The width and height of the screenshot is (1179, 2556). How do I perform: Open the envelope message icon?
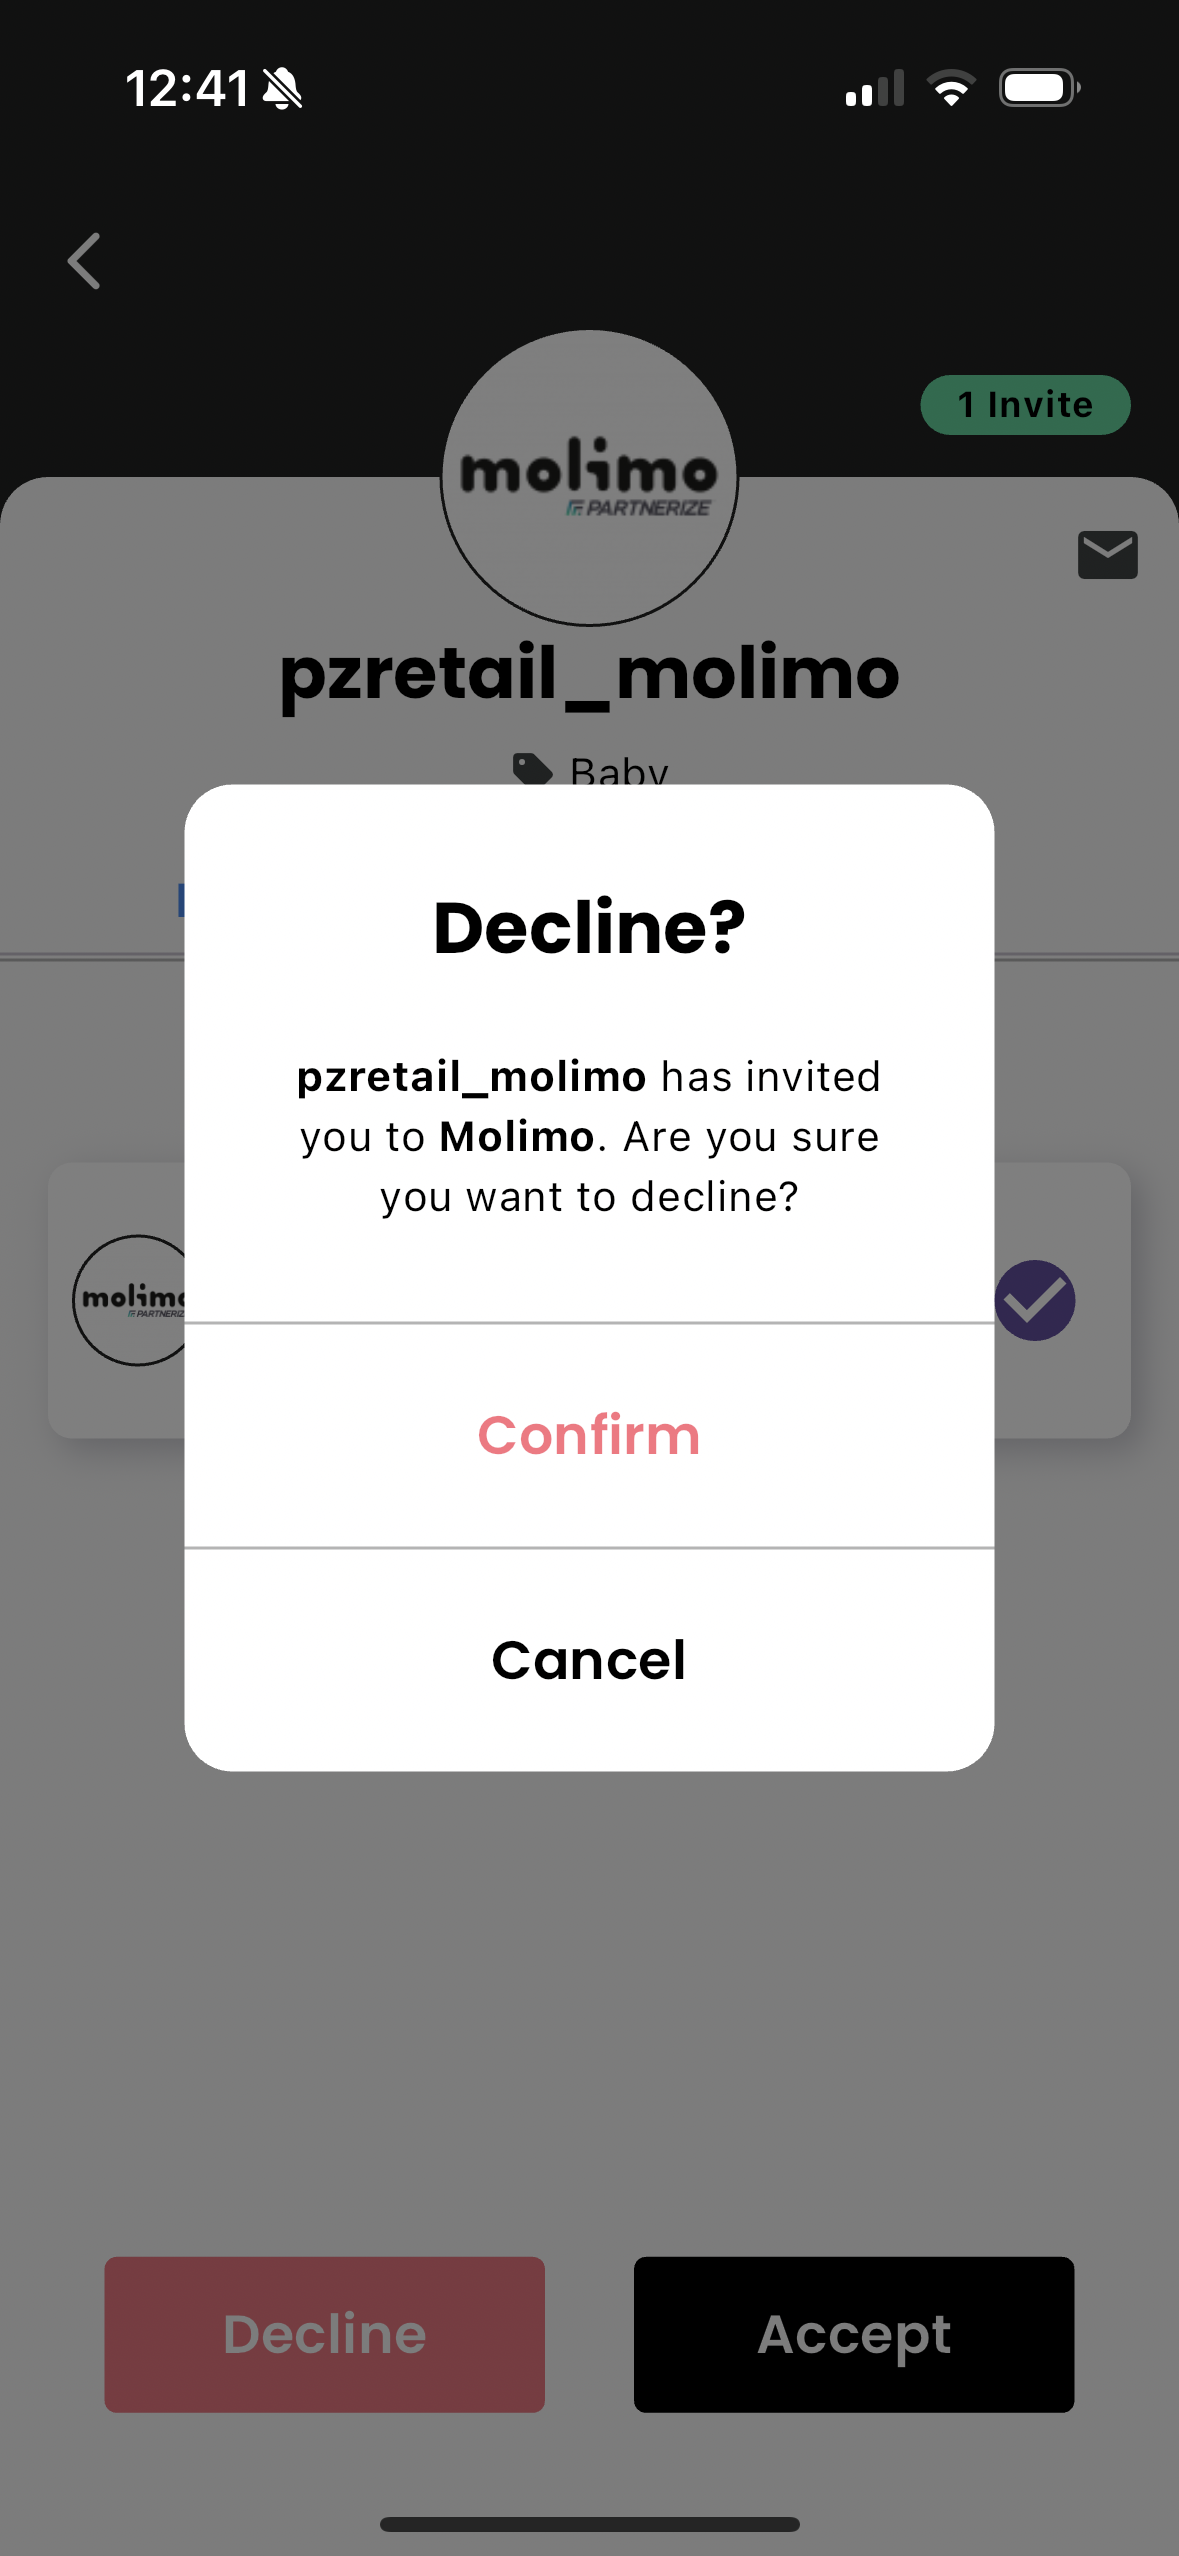click(1107, 555)
